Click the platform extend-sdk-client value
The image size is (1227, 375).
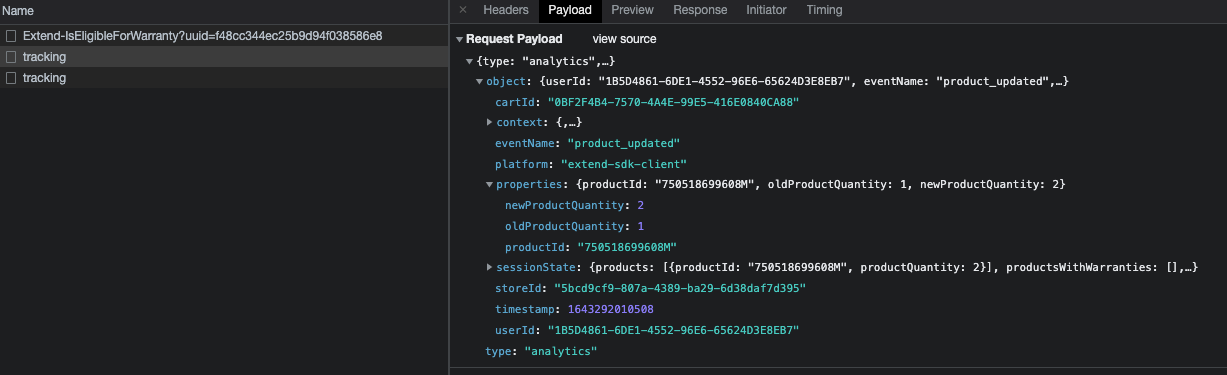[624, 164]
